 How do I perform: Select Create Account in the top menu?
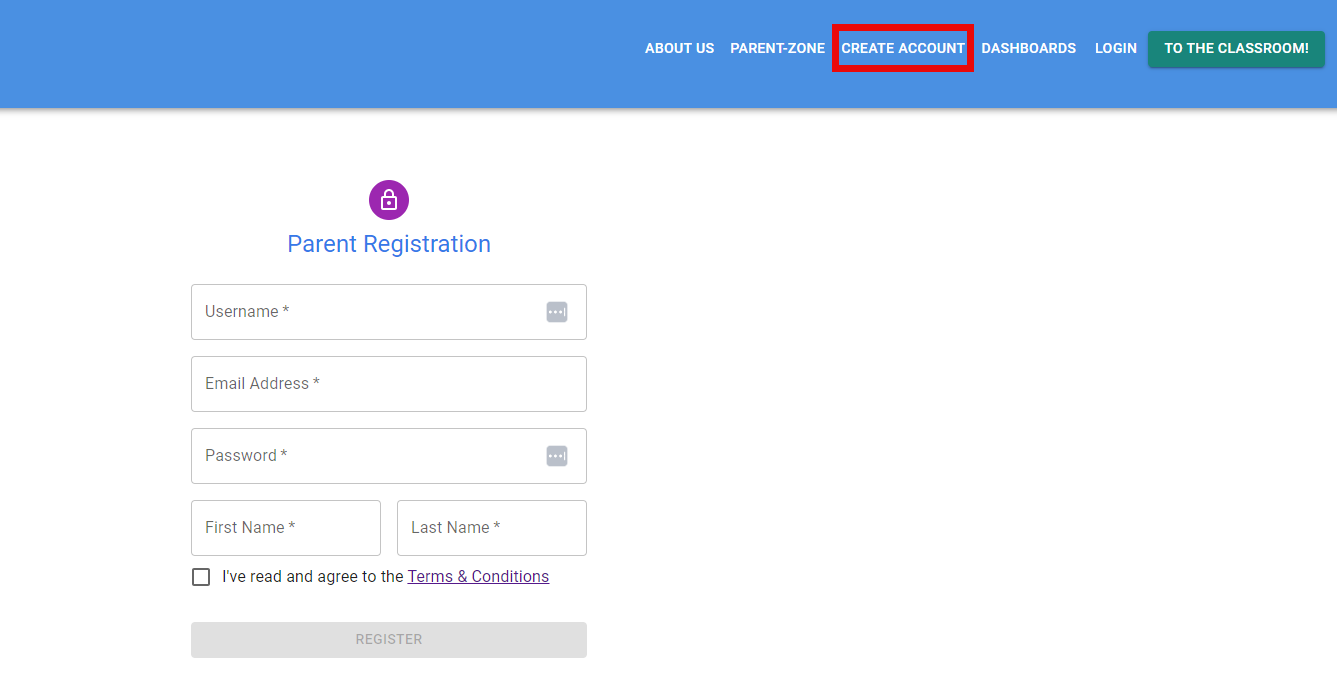[x=903, y=48]
